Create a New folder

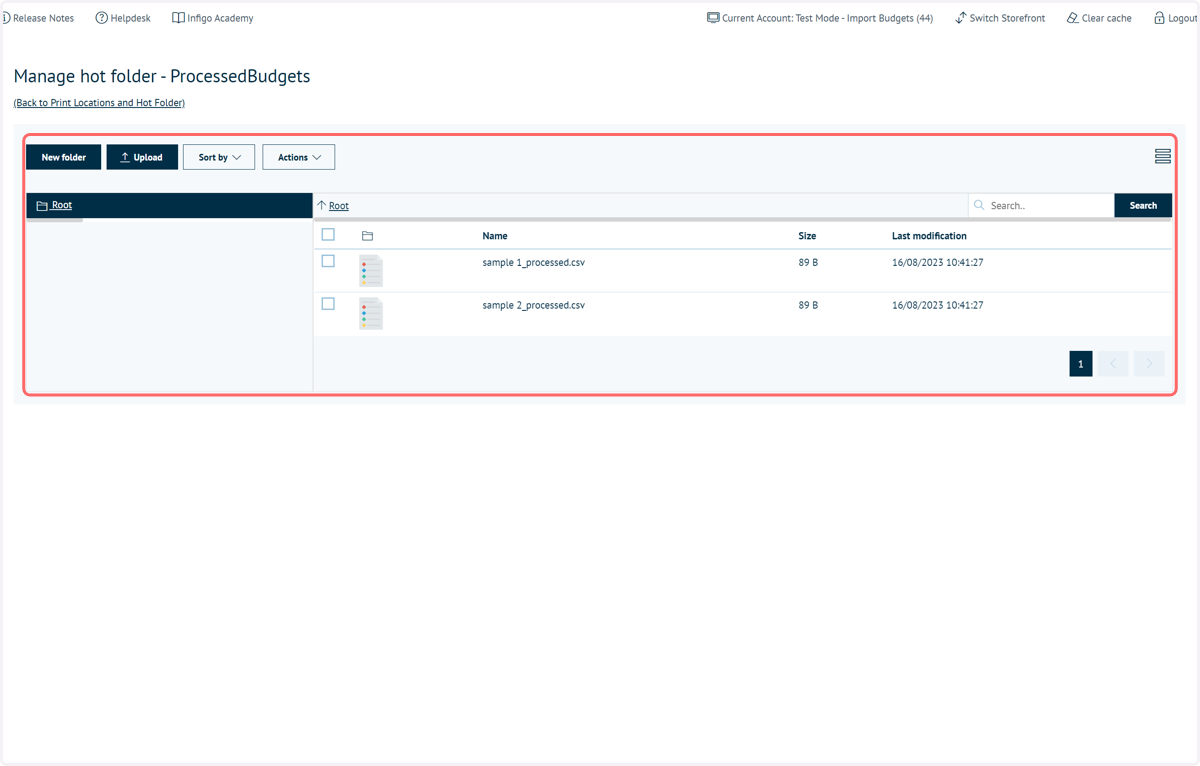click(x=64, y=157)
